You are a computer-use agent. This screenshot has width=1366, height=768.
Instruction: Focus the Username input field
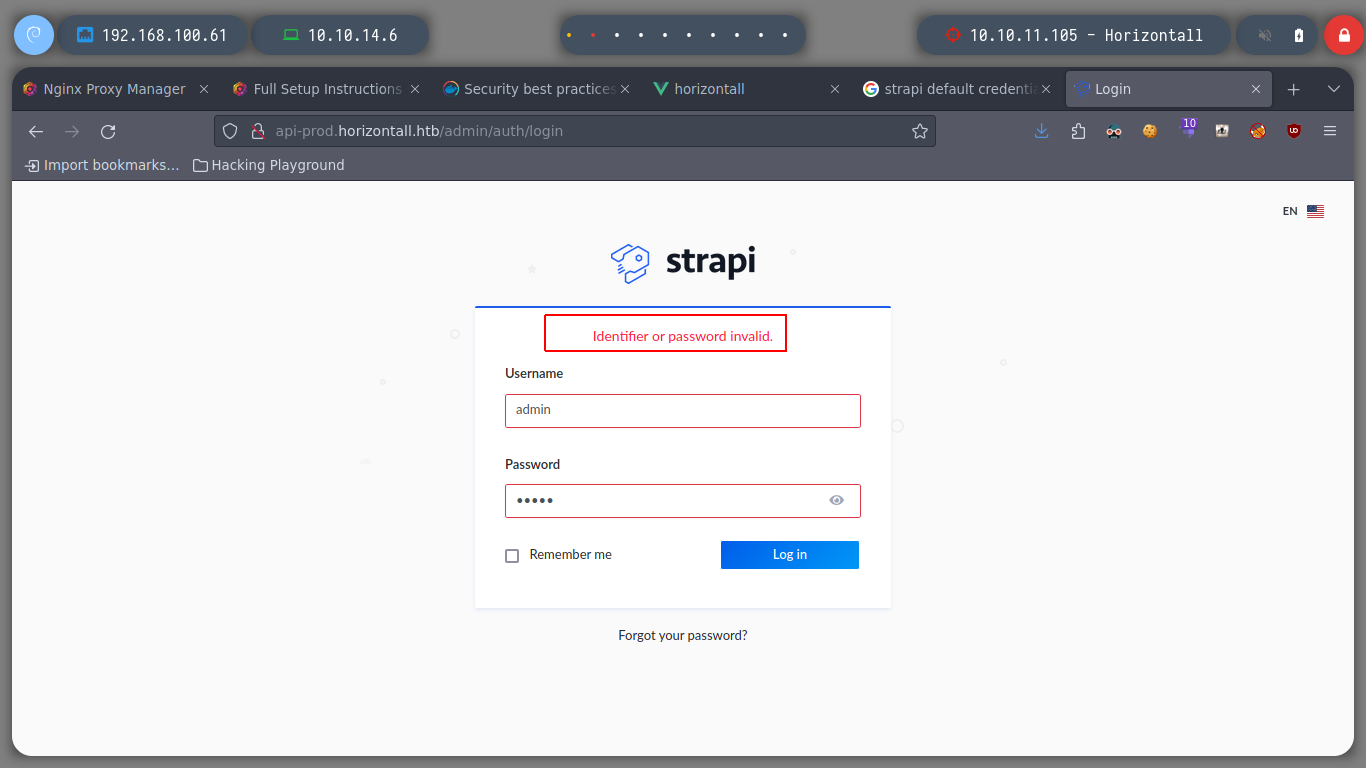click(683, 411)
